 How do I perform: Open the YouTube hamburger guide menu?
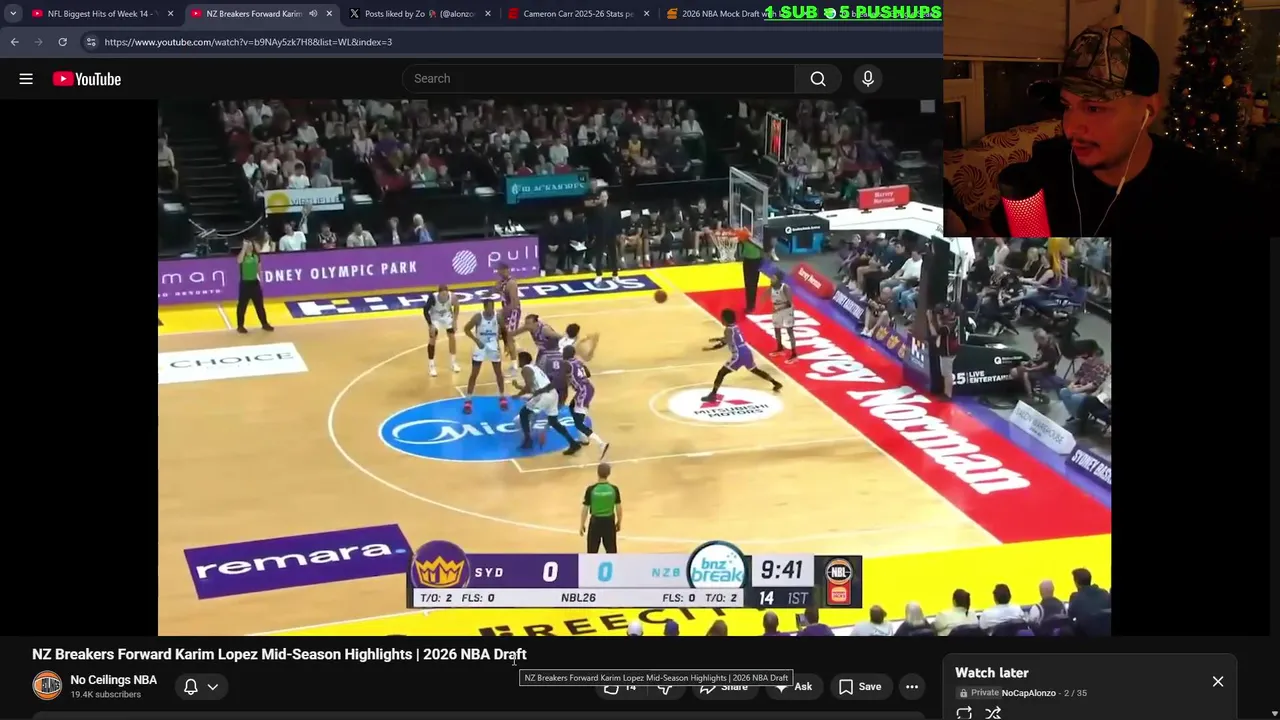pos(26,79)
